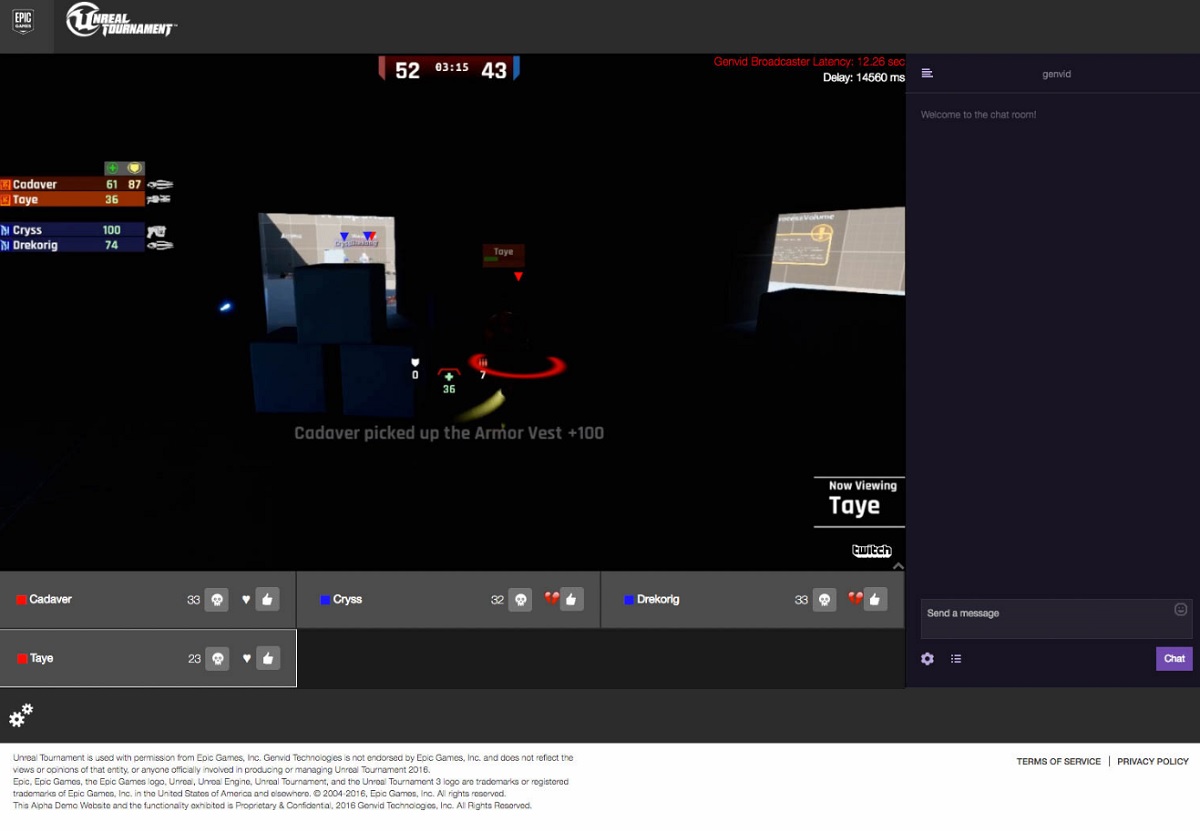Collapse the video panel chevron
Screen dimensions: 1200x831
coord(898,566)
